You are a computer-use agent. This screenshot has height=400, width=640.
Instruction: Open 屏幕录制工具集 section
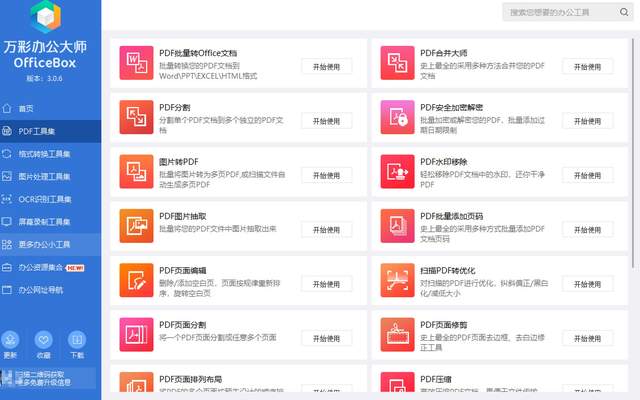coord(51,222)
